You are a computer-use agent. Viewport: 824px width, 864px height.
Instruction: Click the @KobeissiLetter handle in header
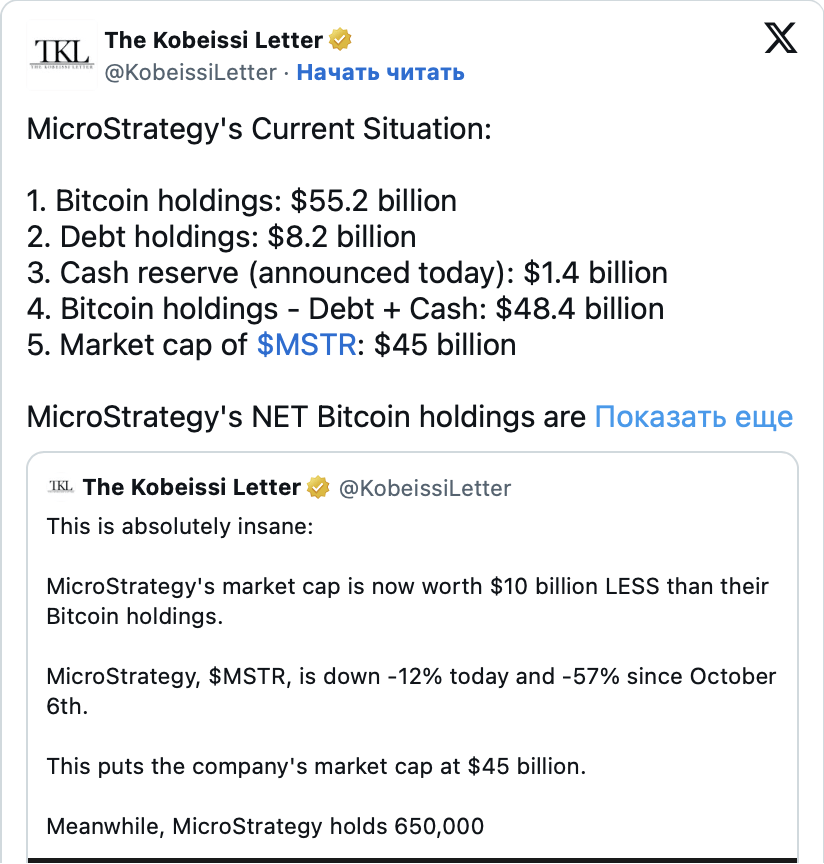(x=190, y=72)
